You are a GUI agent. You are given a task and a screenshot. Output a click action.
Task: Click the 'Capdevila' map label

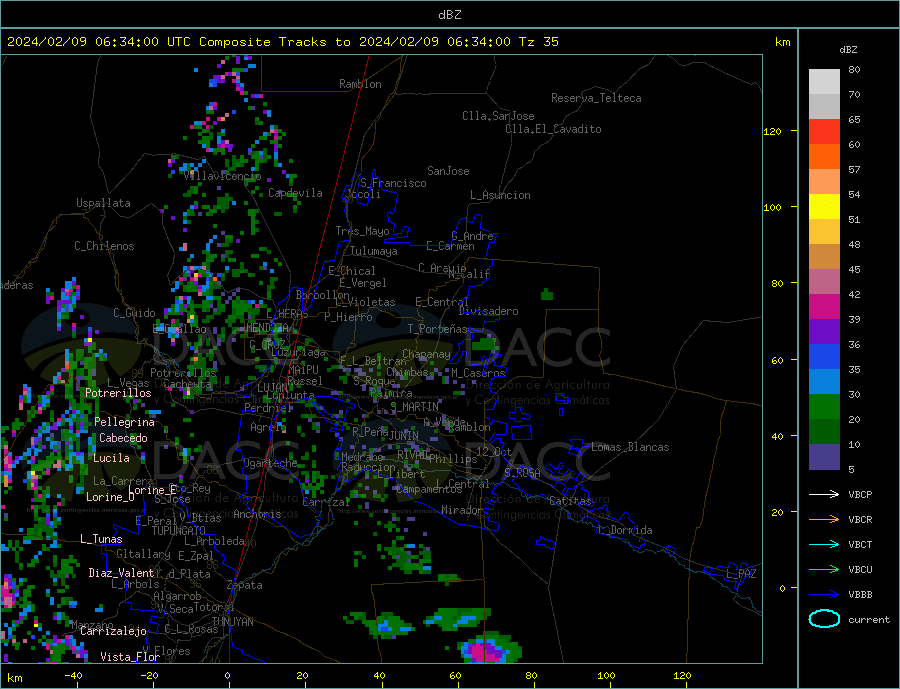295,193
